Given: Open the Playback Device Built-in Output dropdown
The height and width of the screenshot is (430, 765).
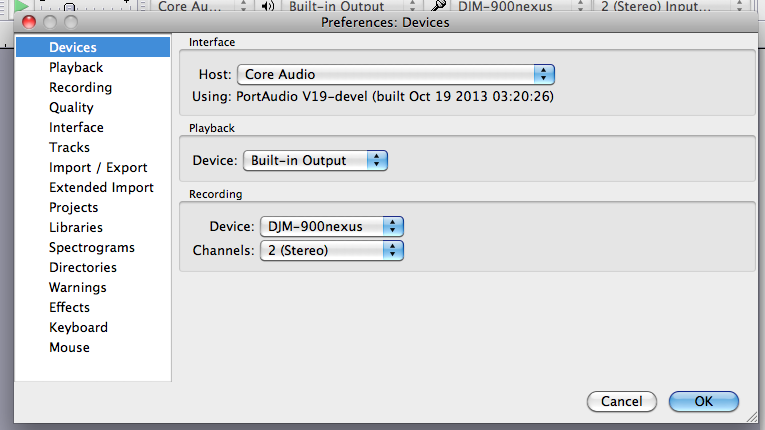Looking at the screenshot, I should (315, 160).
